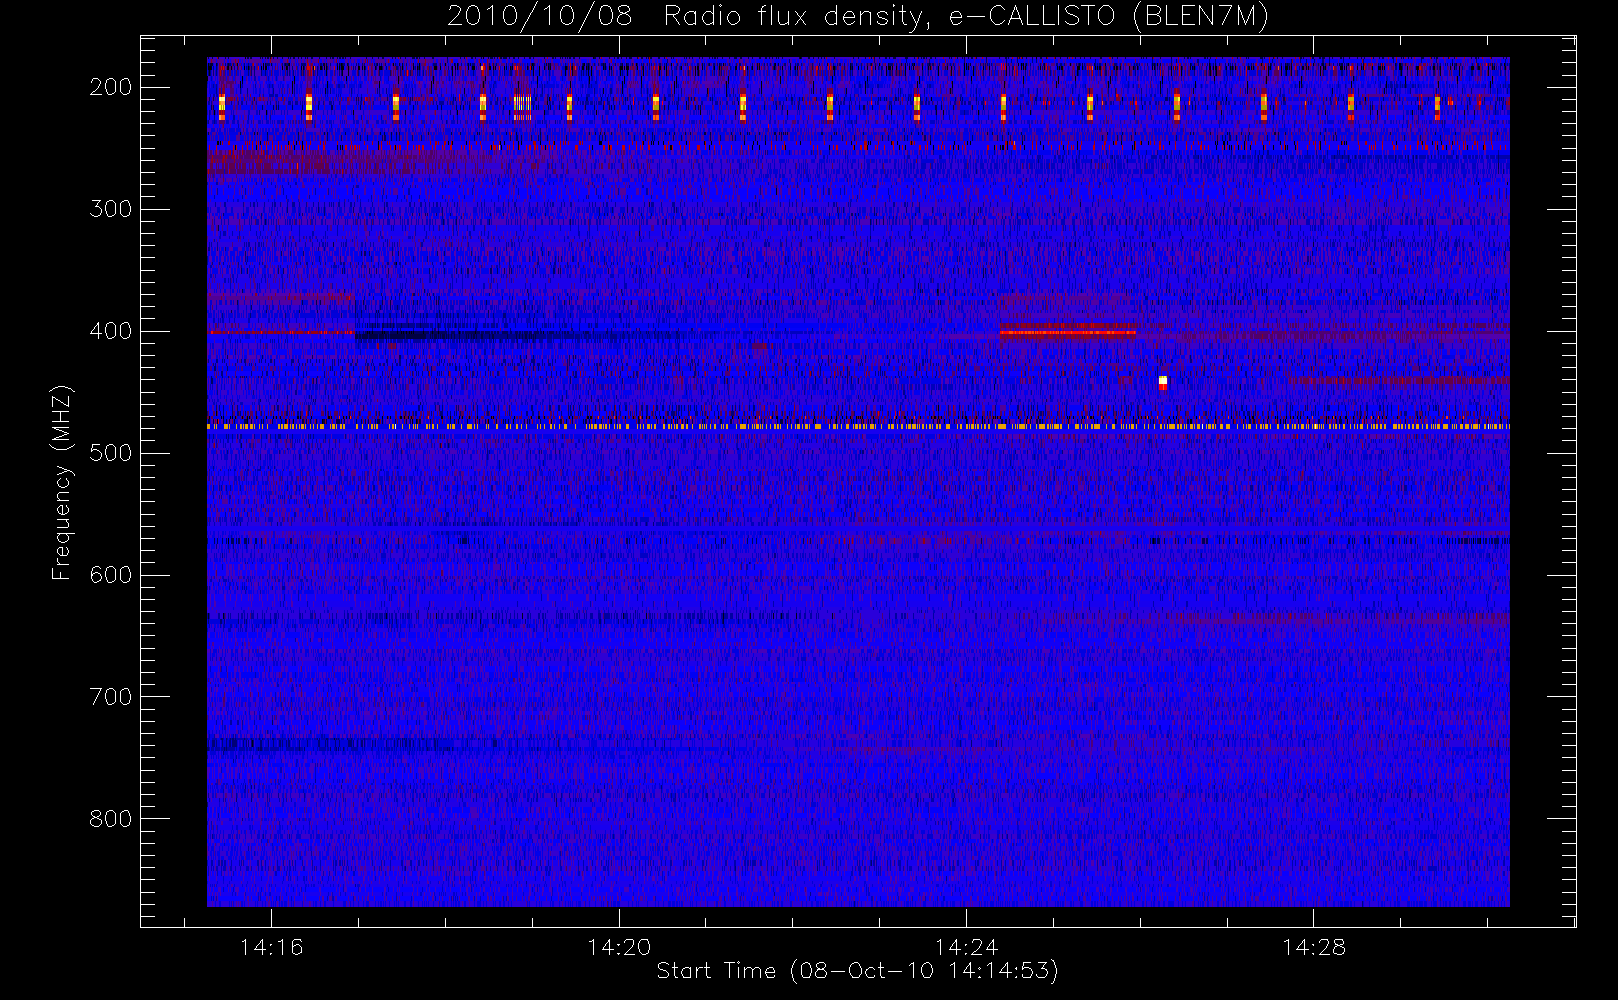Click the 14:24 time tick label
1618x1000 pixels.
(966, 947)
